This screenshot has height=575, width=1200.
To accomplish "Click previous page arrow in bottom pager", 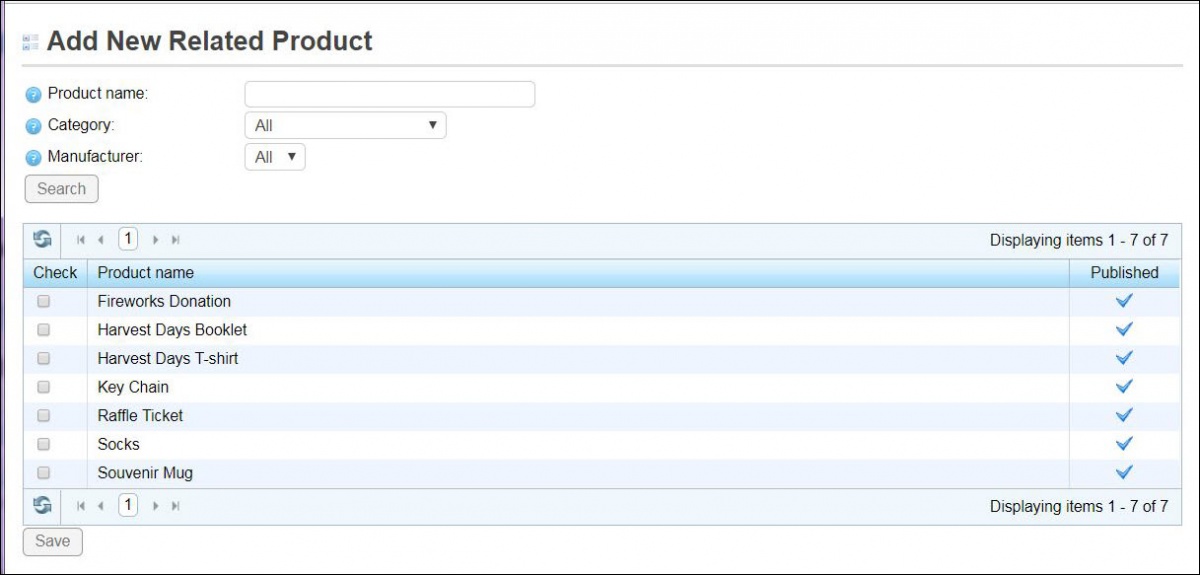I will point(100,506).
